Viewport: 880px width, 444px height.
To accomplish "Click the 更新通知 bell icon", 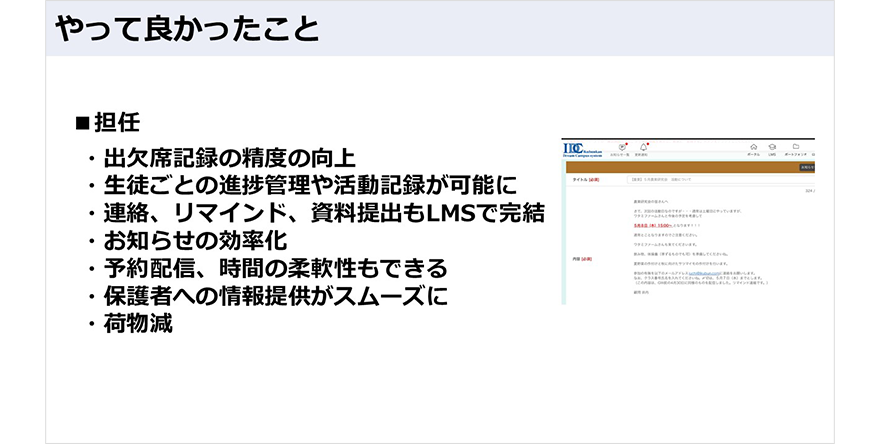I will [x=643, y=148].
